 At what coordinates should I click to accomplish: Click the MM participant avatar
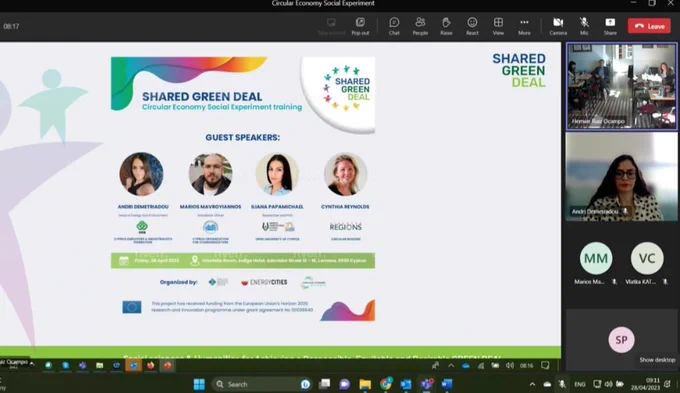pyautogui.click(x=596, y=258)
